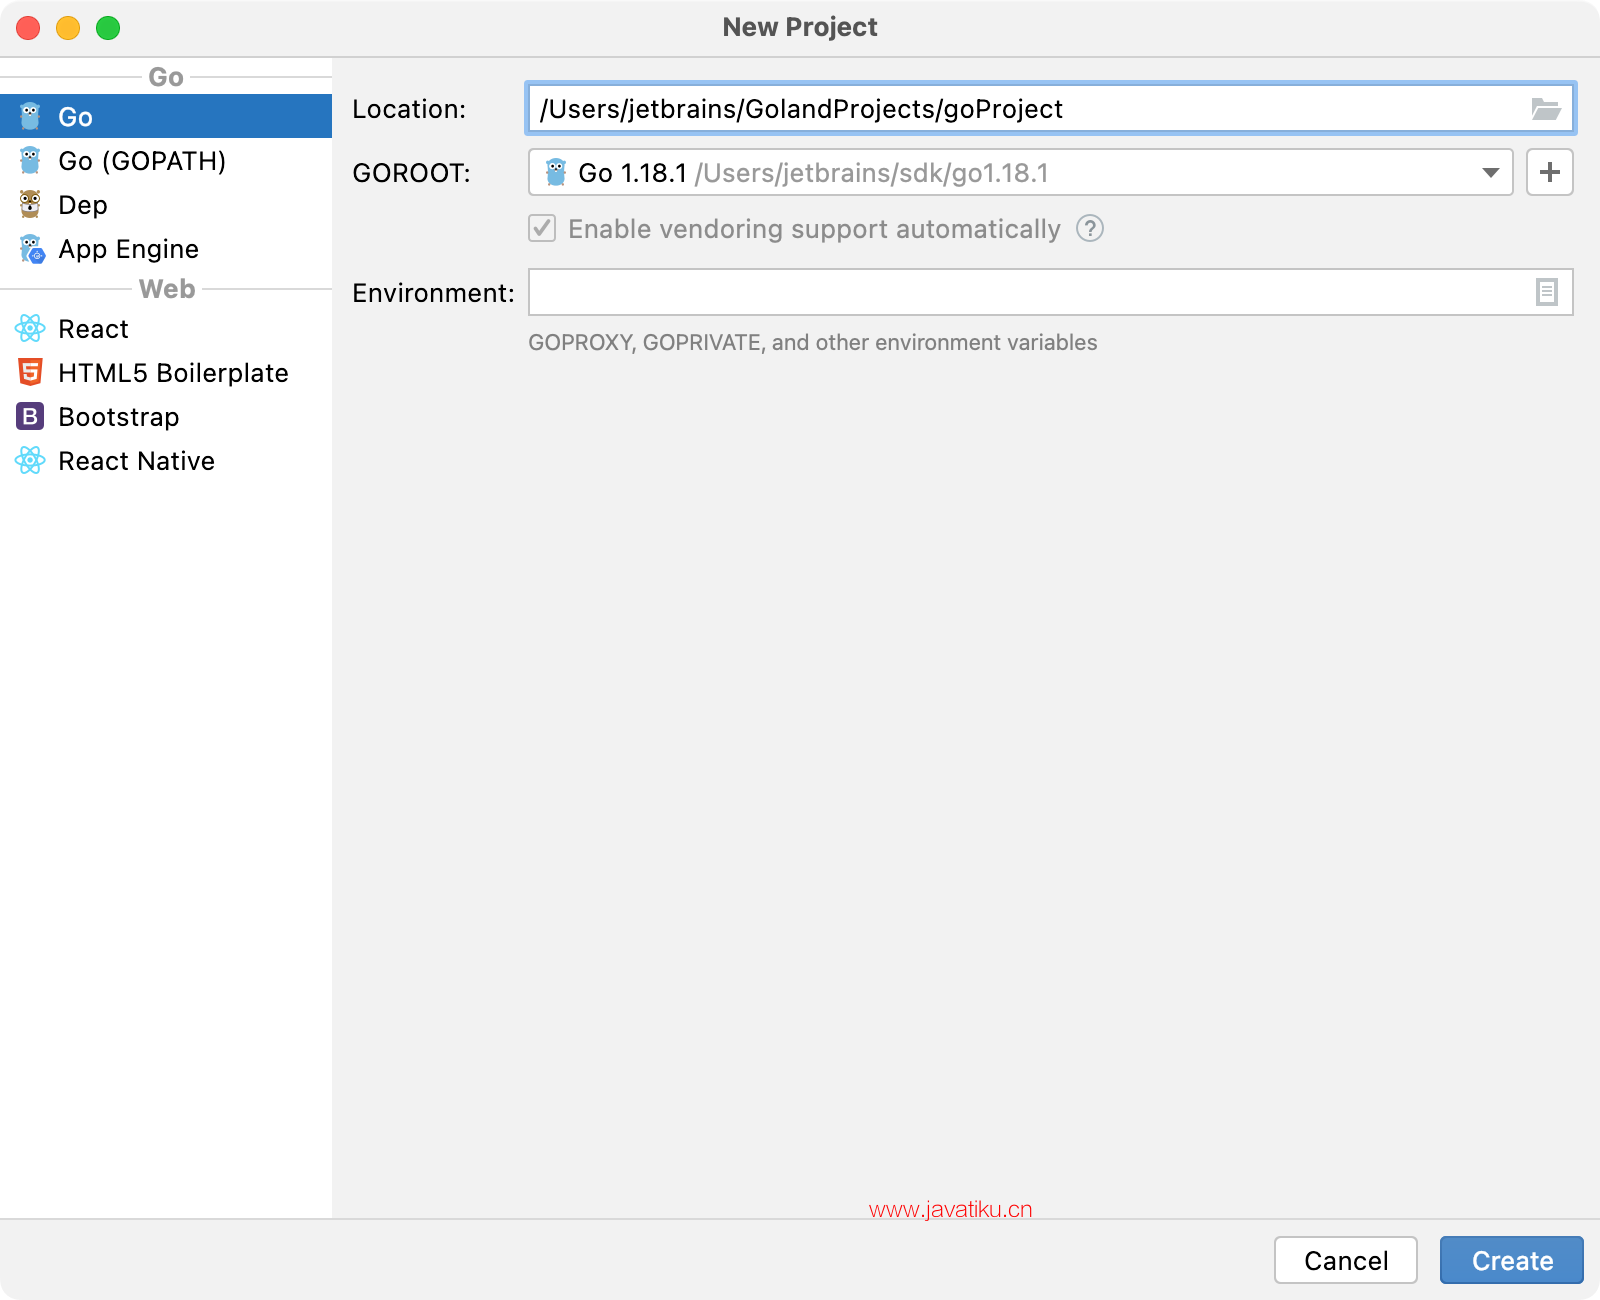Choose React Native project template
The width and height of the screenshot is (1600, 1300).
[x=136, y=461]
